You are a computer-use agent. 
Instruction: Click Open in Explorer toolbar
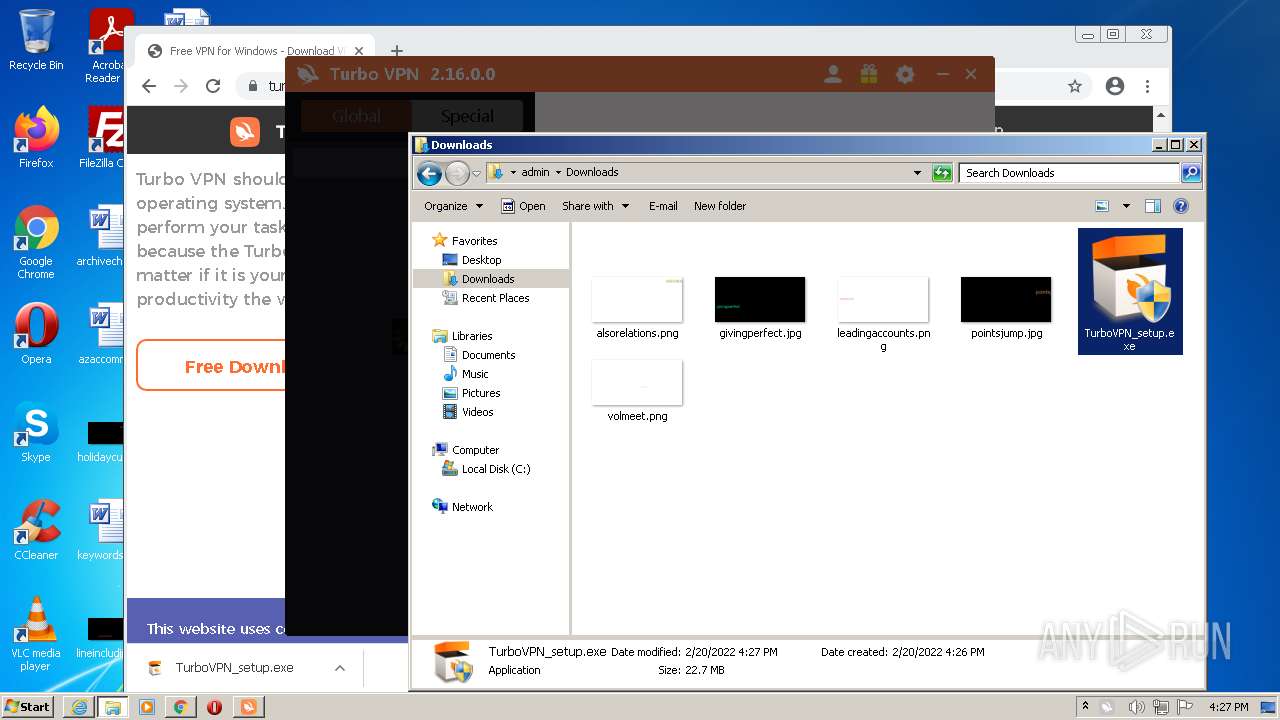coord(523,206)
